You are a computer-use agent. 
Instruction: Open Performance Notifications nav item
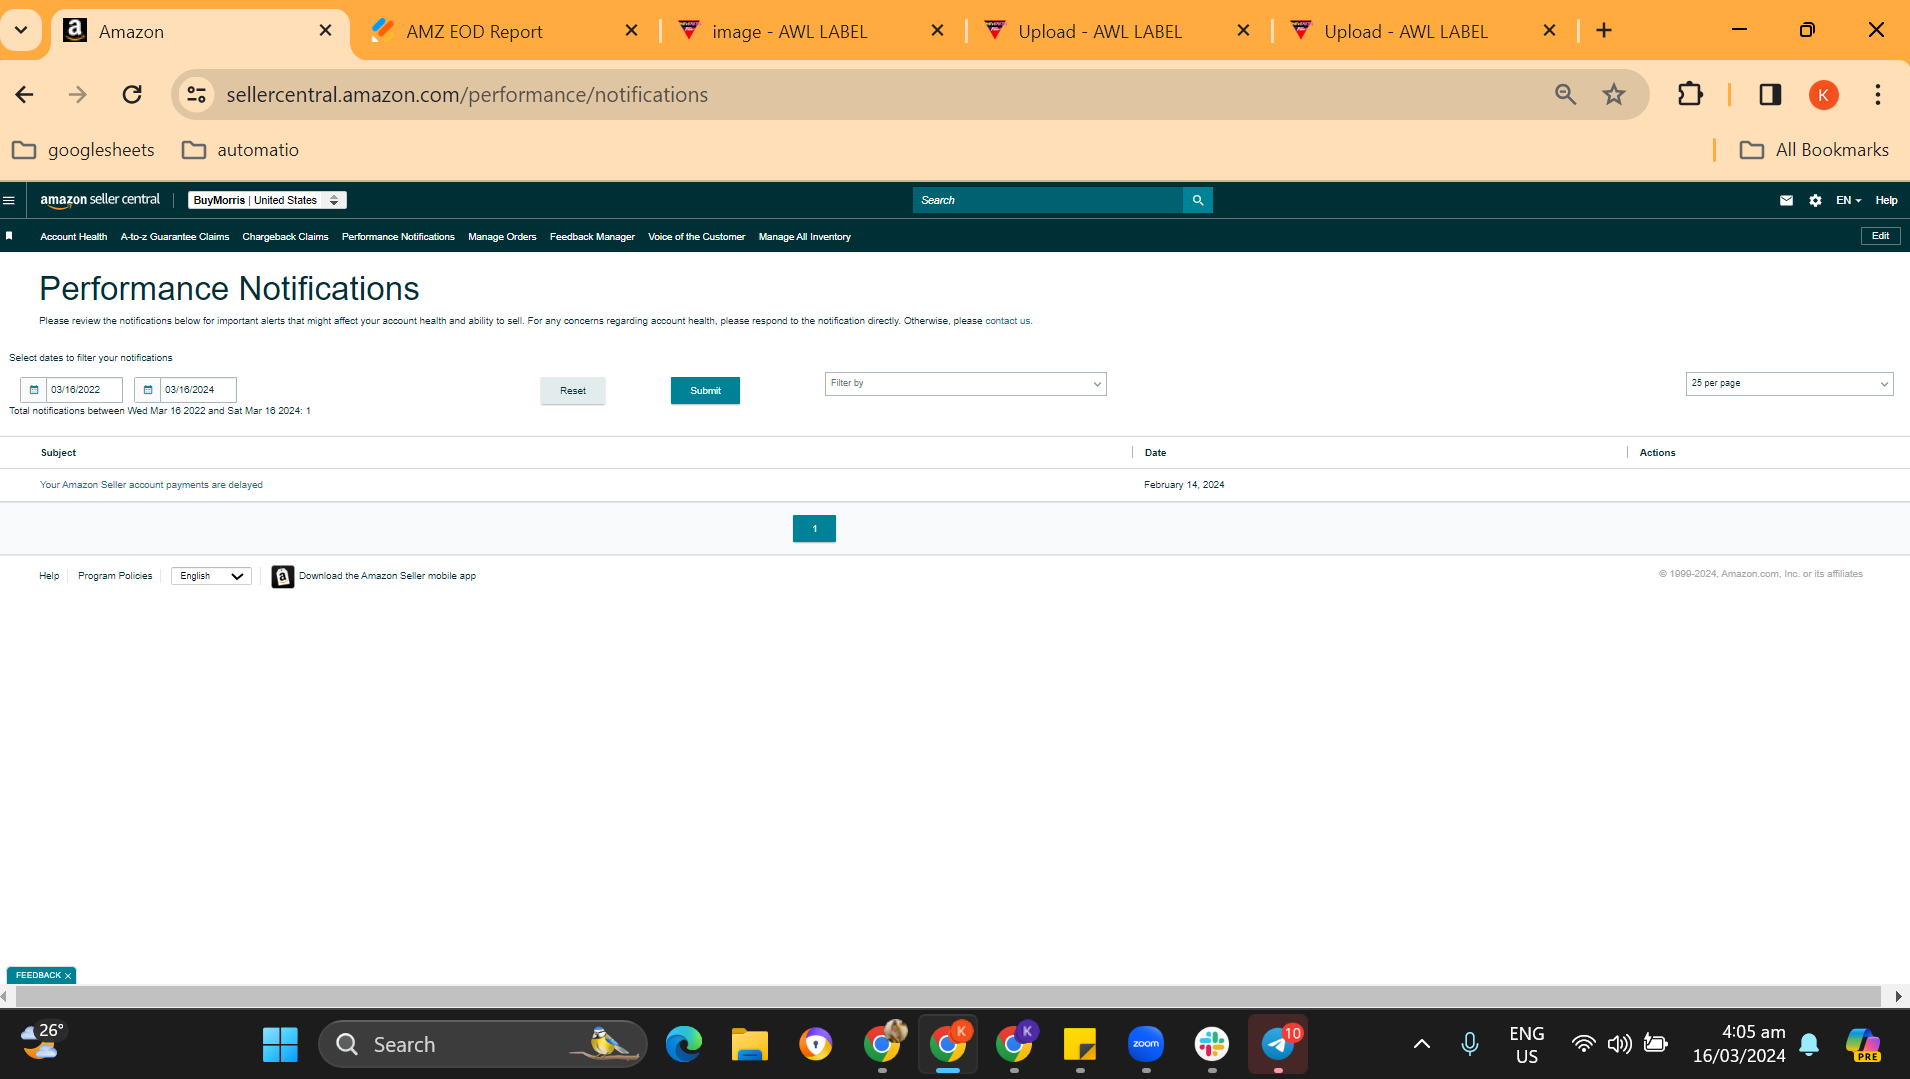tap(398, 237)
